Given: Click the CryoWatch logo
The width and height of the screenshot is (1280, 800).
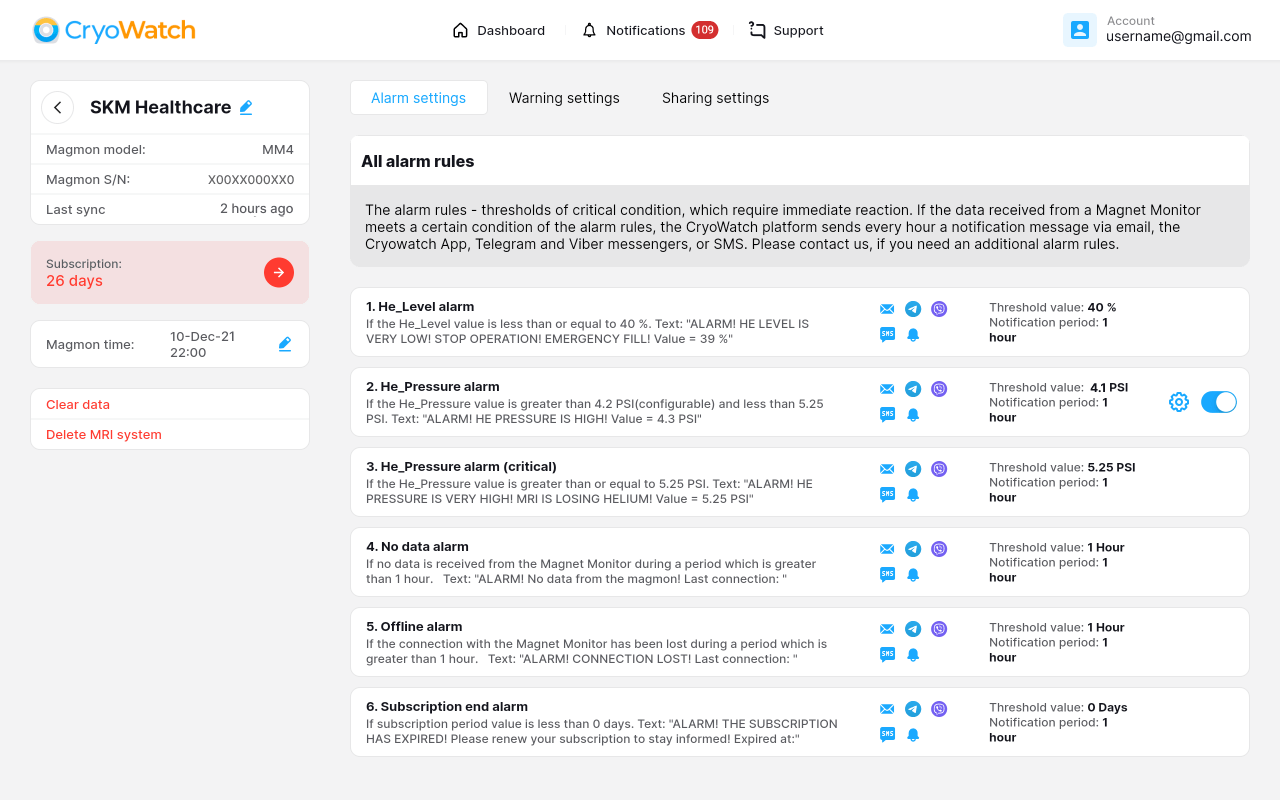Looking at the screenshot, I should (114, 30).
